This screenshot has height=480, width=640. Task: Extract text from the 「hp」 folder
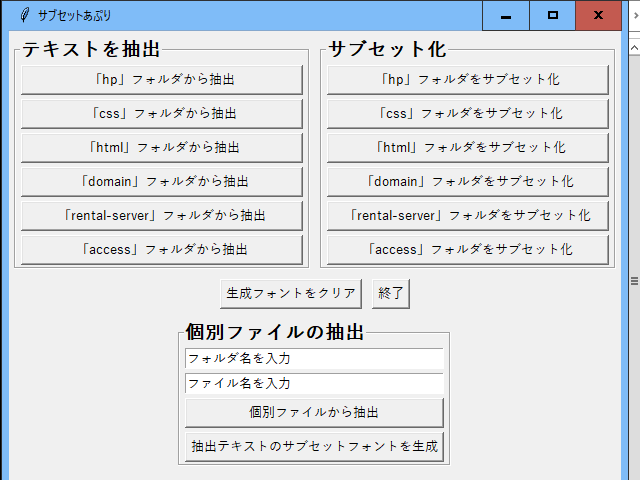(x=162, y=80)
